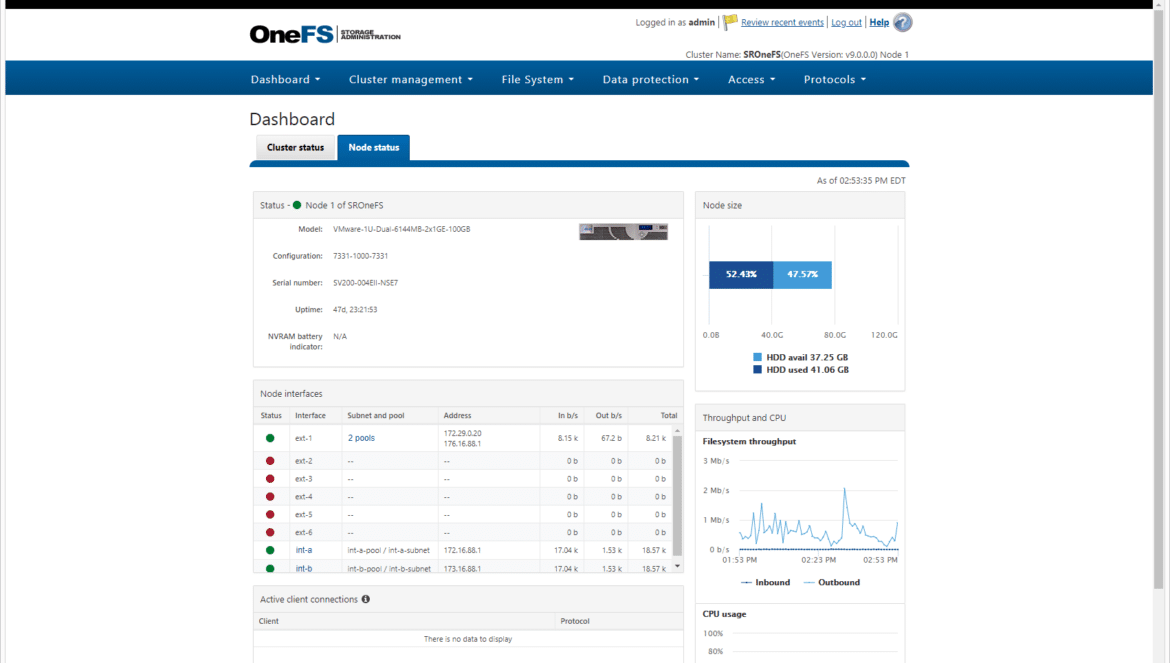Click the HDD used 52.43% bar segment

coord(741,274)
